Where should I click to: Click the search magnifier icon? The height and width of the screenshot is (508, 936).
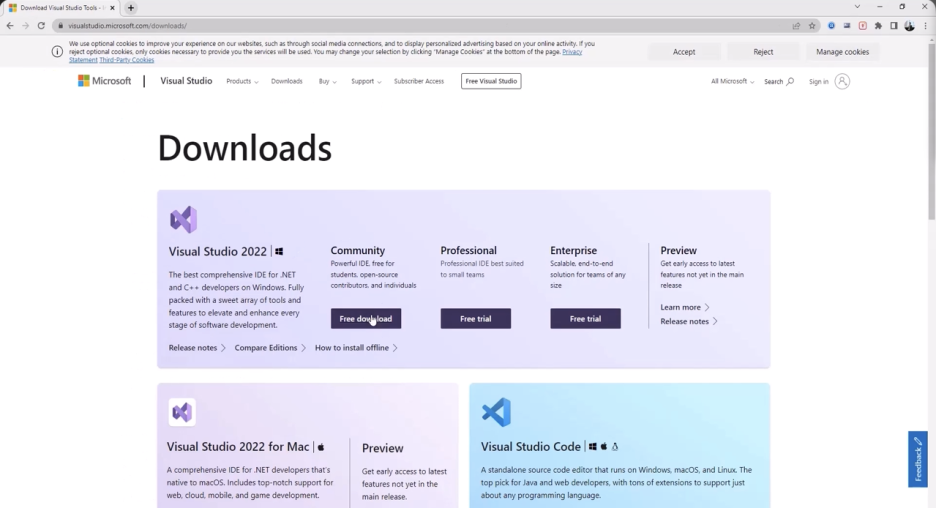pyautogui.click(x=790, y=81)
